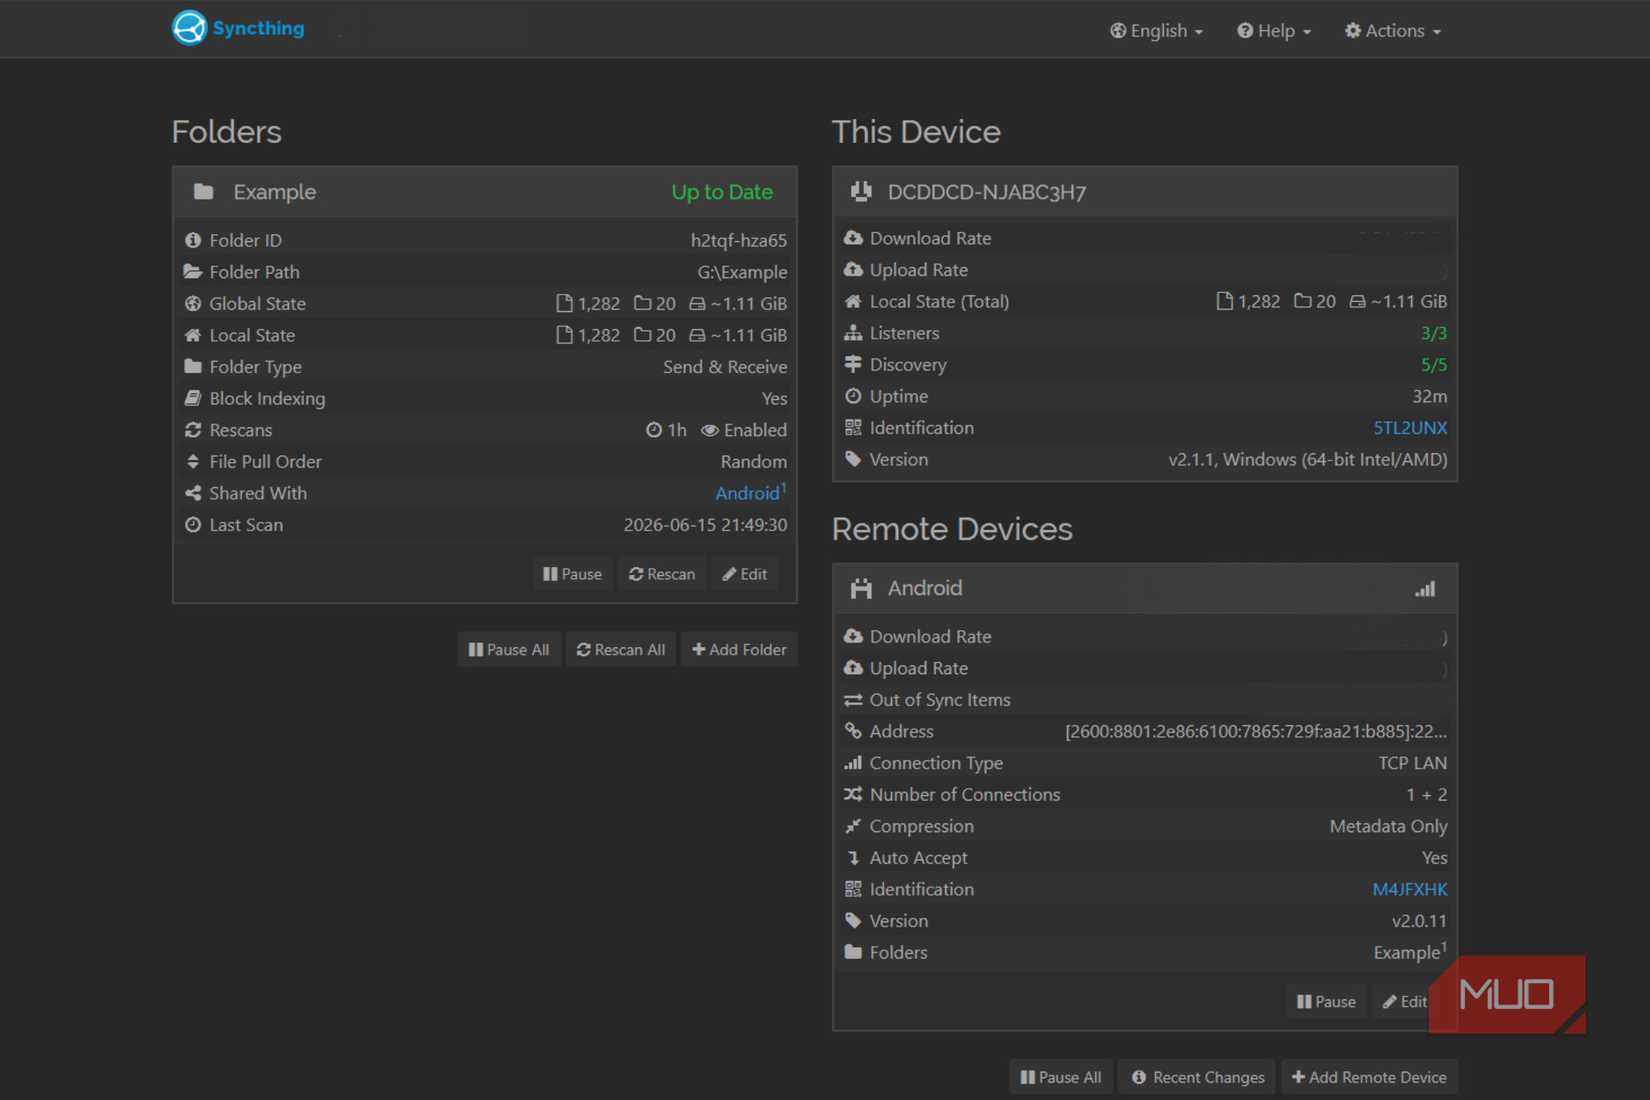
Task: Pause the Example folder
Action: [572, 574]
